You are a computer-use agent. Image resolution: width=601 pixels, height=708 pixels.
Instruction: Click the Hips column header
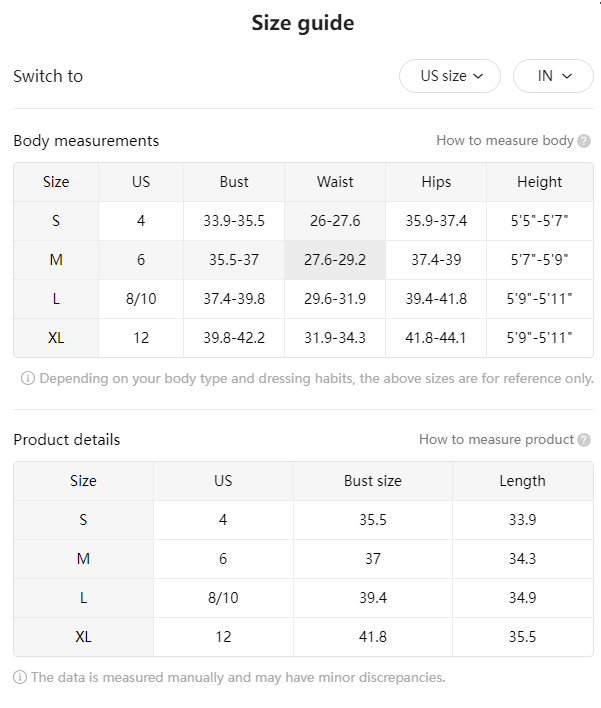(436, 182)
